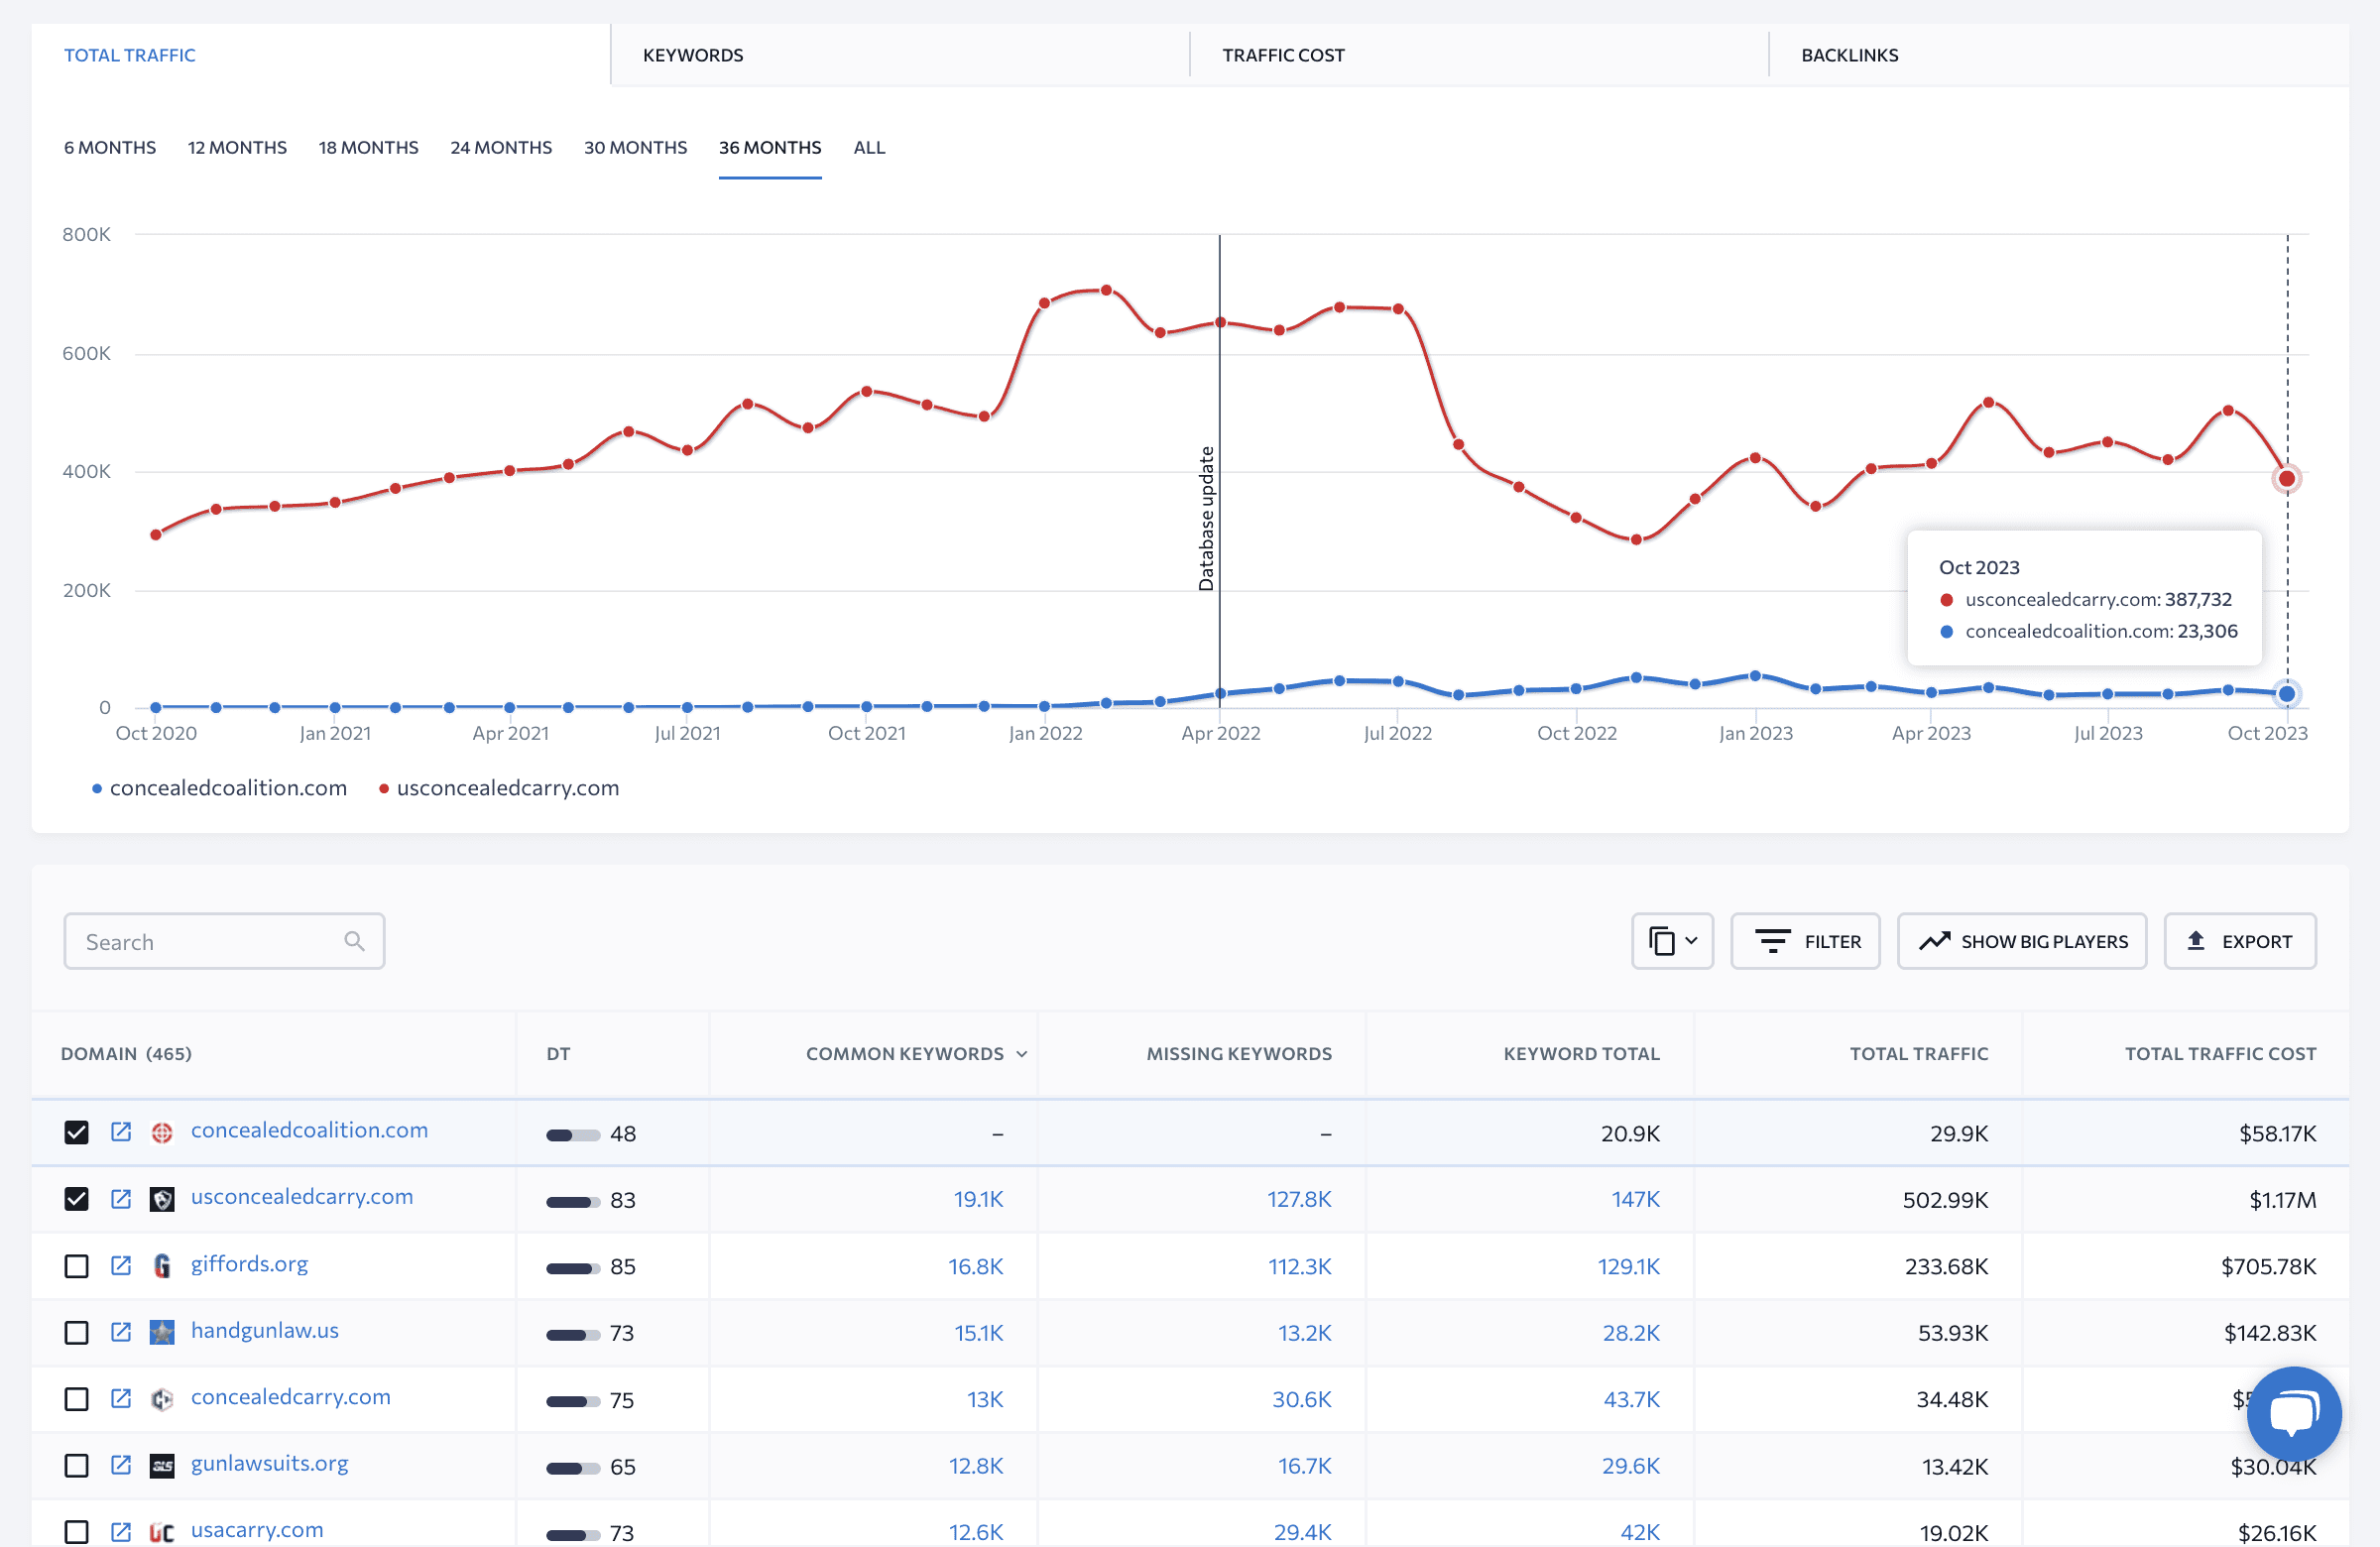
Task: Click the Oct 2023 blue data point
Action: tap(2286, 693)
